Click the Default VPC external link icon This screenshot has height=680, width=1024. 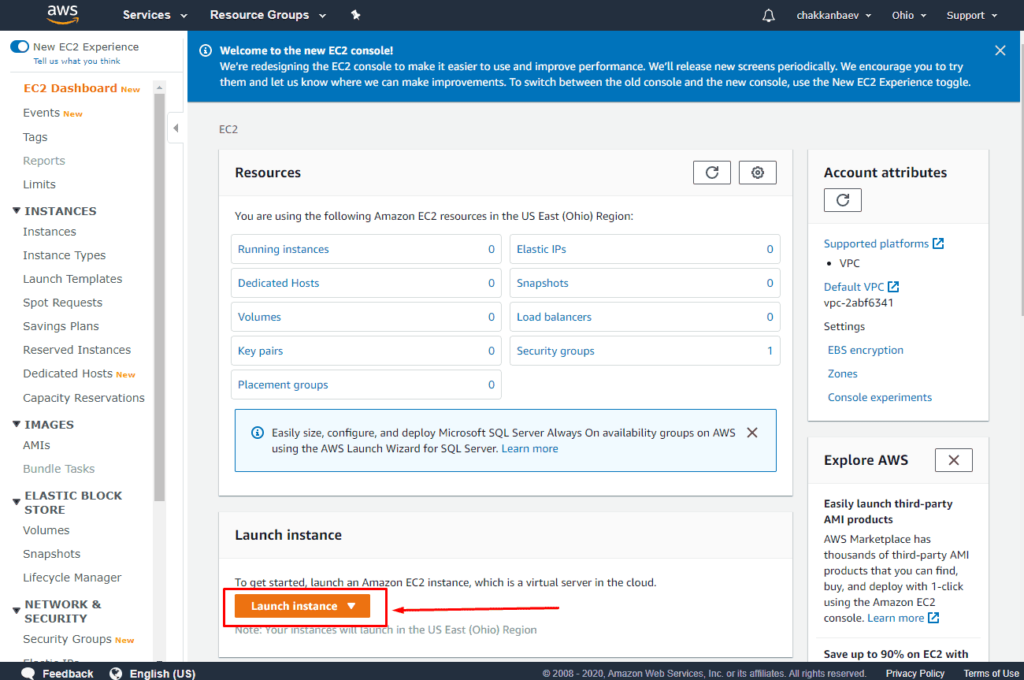point(893,287)
